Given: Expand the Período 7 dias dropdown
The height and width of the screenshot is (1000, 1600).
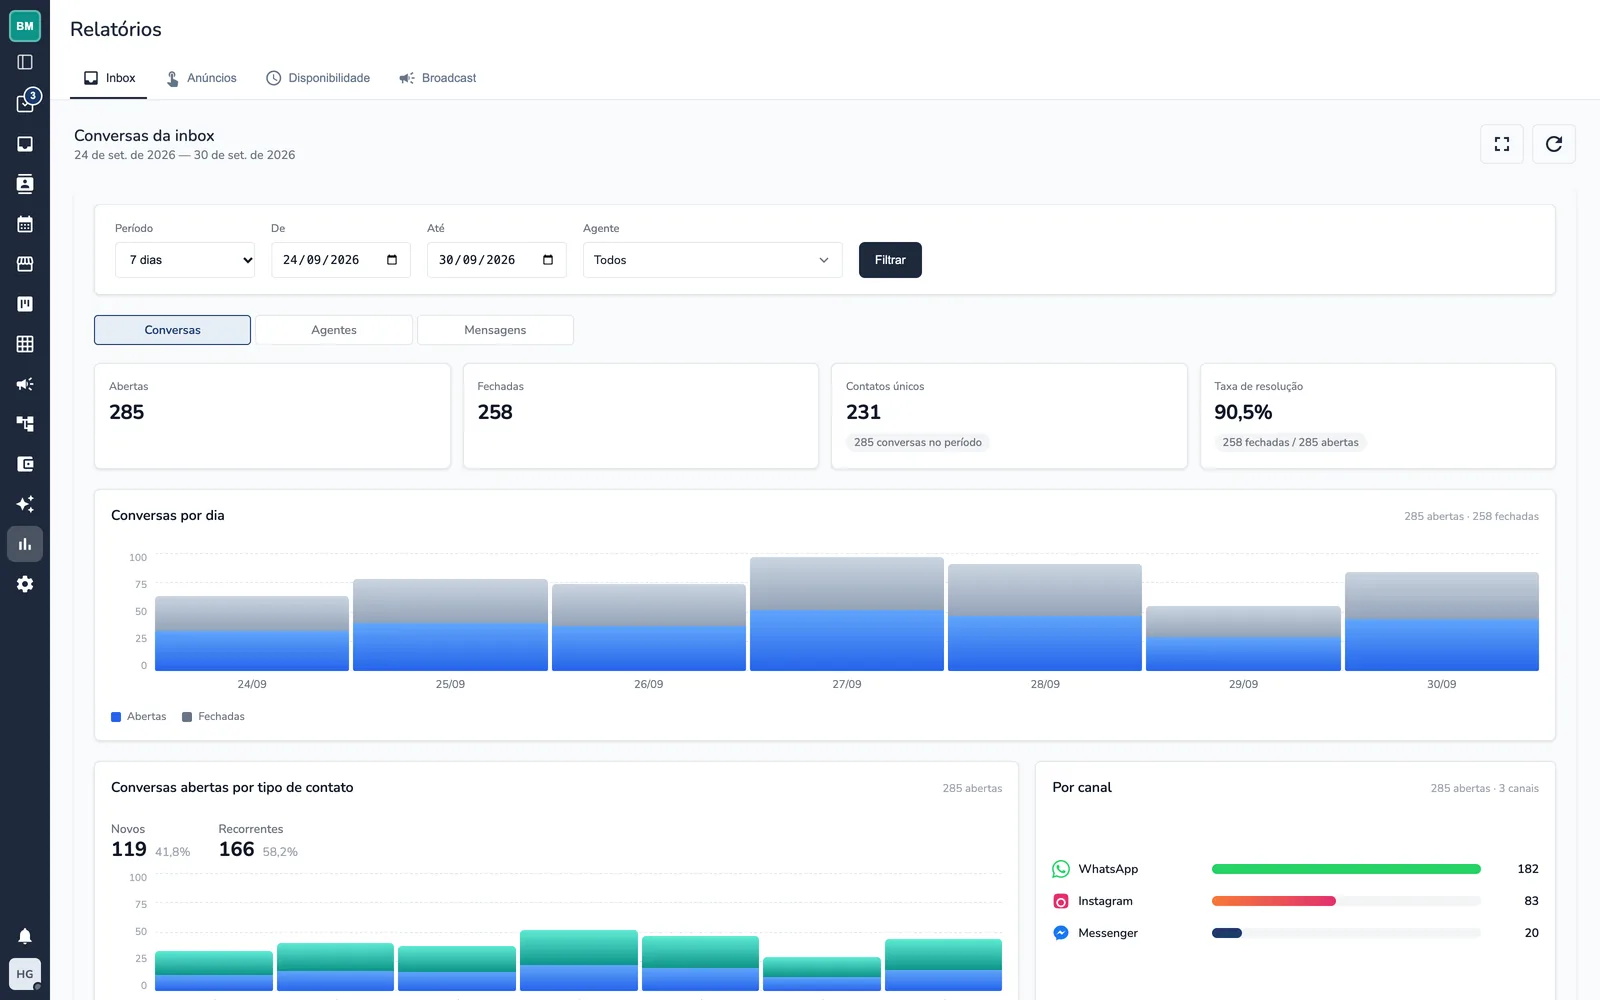Looking at the screenshot, I should coord(185,260).
